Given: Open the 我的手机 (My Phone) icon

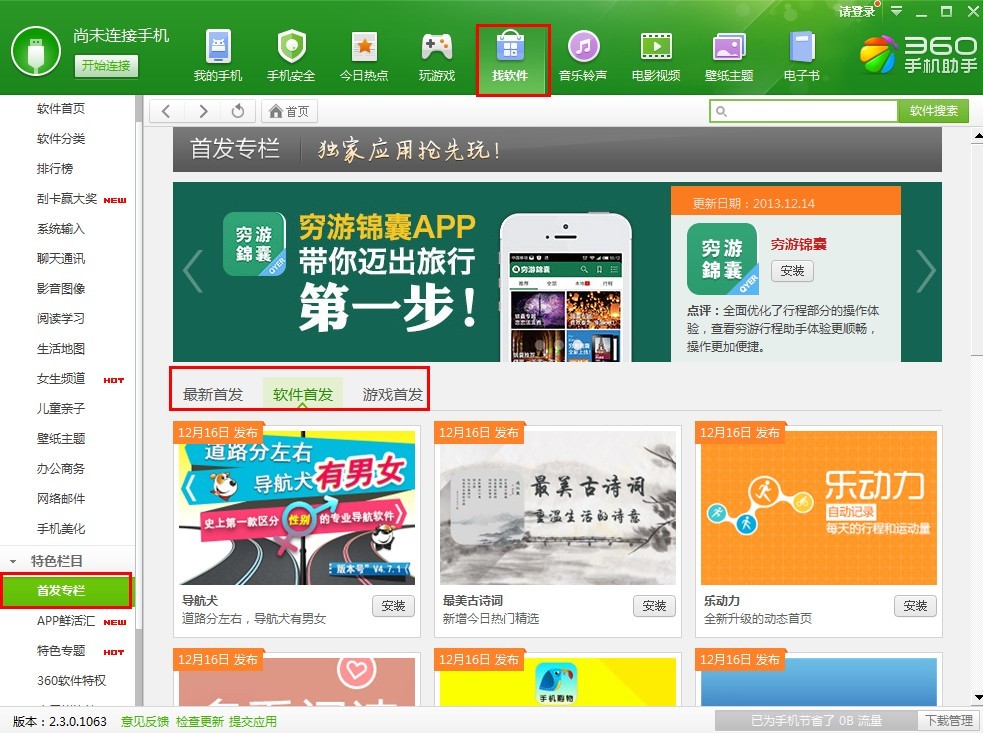Looking at the screenshot, I should (x=218, y=47).
